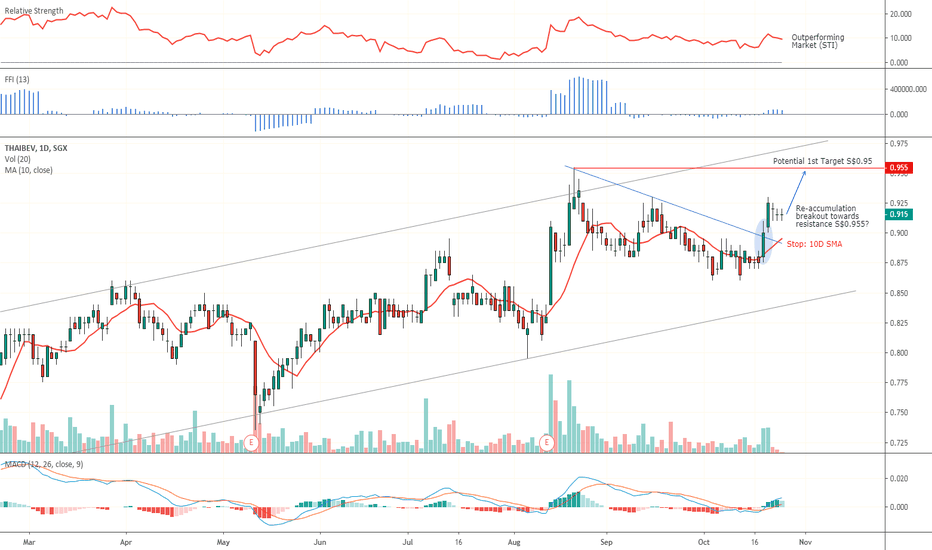Click the 0.020 MACD axis value
The width and height of the screenshot is (932, 550).
(x=898, y=478)
